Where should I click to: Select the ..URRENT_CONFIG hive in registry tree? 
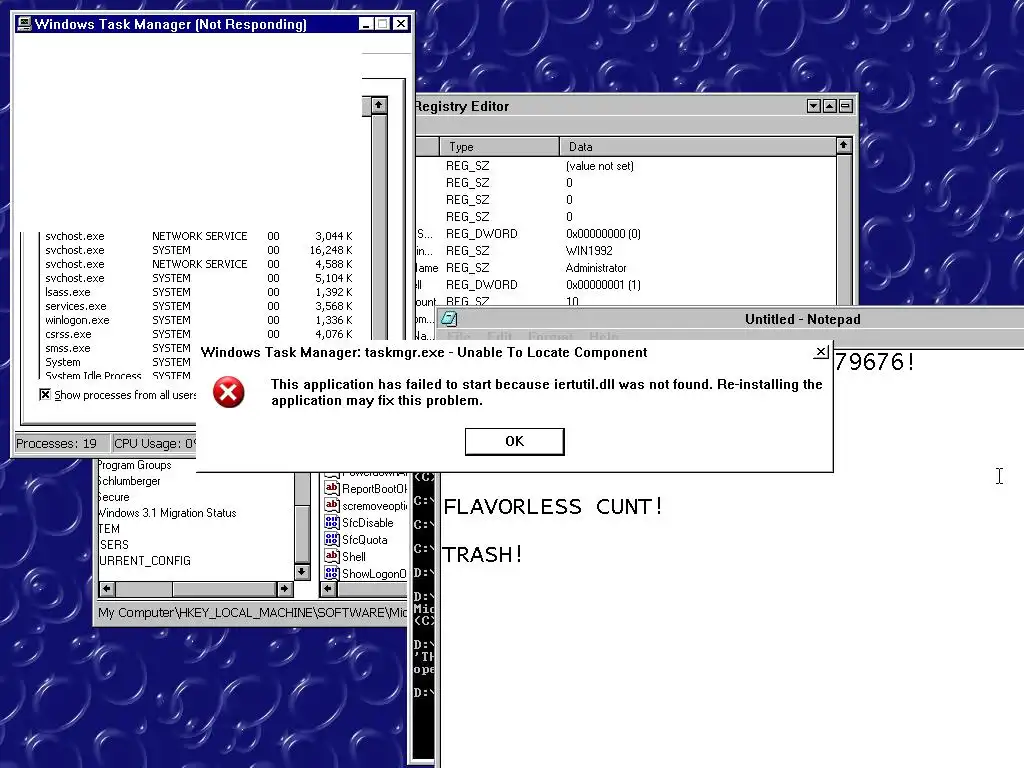[144, 560]
